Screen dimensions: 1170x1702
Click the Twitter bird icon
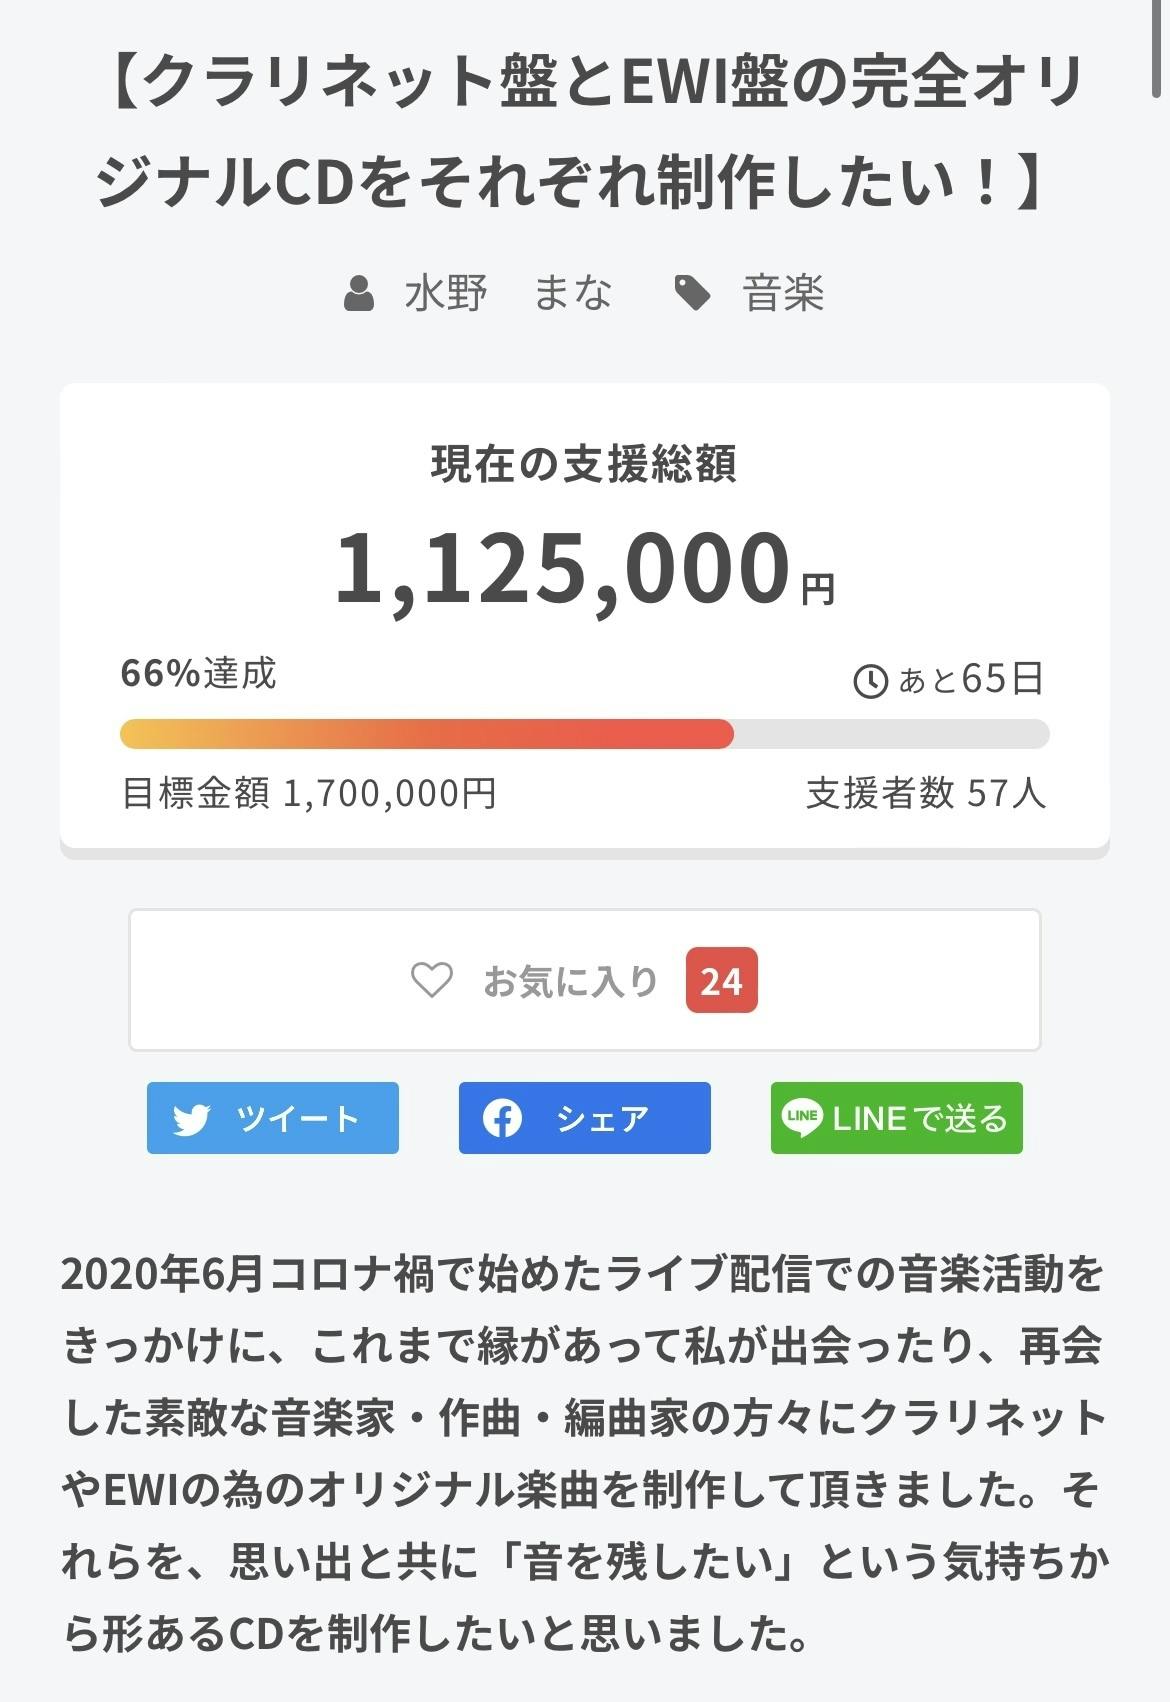click(191, 1119)
